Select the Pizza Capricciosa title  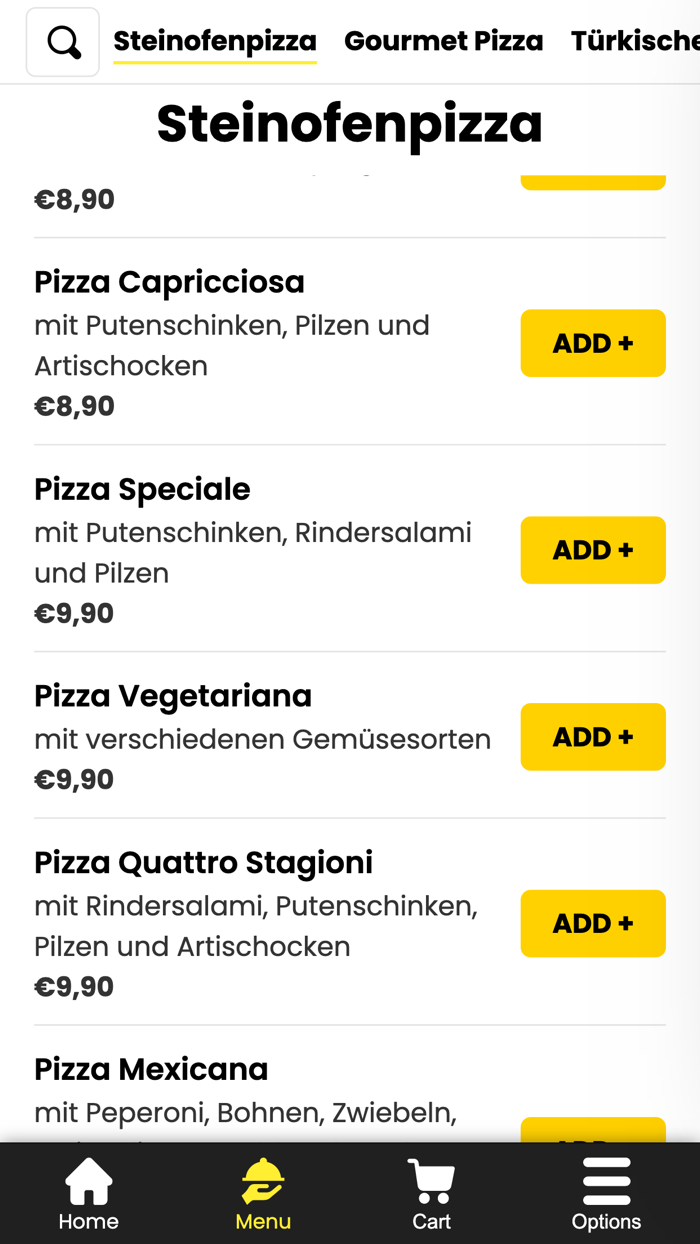coord(169,281)
